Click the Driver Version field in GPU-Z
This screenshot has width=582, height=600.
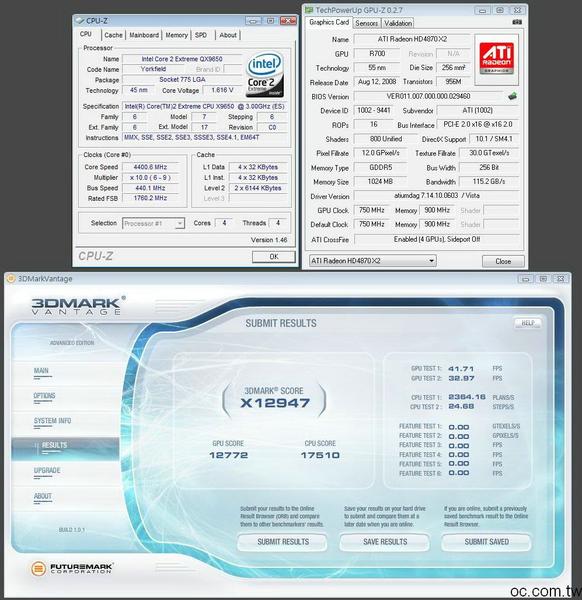tap(437, 196)
